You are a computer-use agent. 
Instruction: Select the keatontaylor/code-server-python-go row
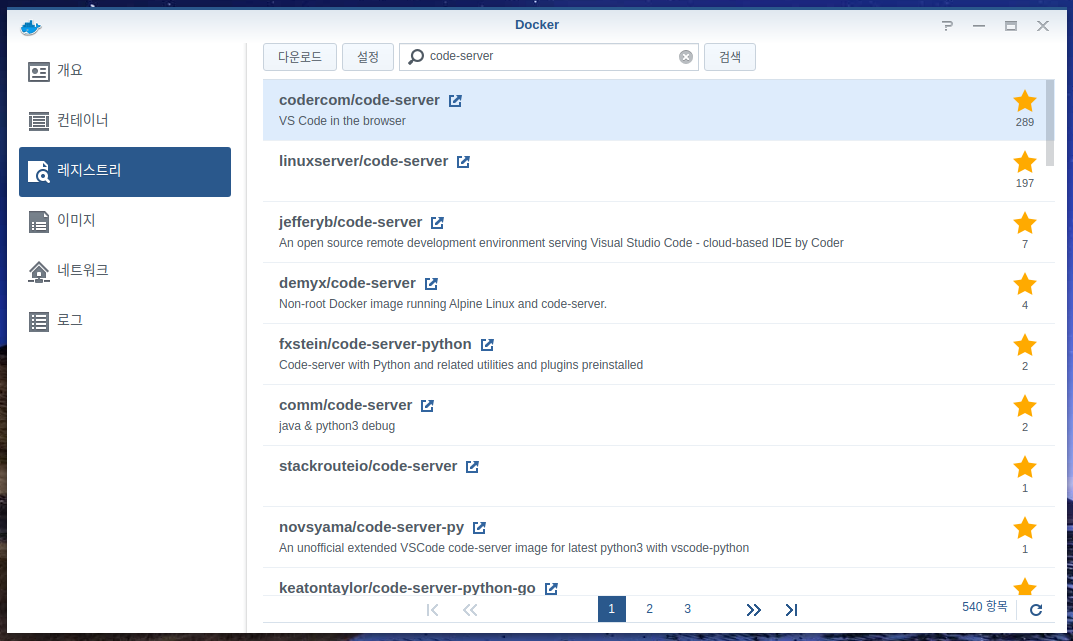pyautogui.click(x=654, y=582)
